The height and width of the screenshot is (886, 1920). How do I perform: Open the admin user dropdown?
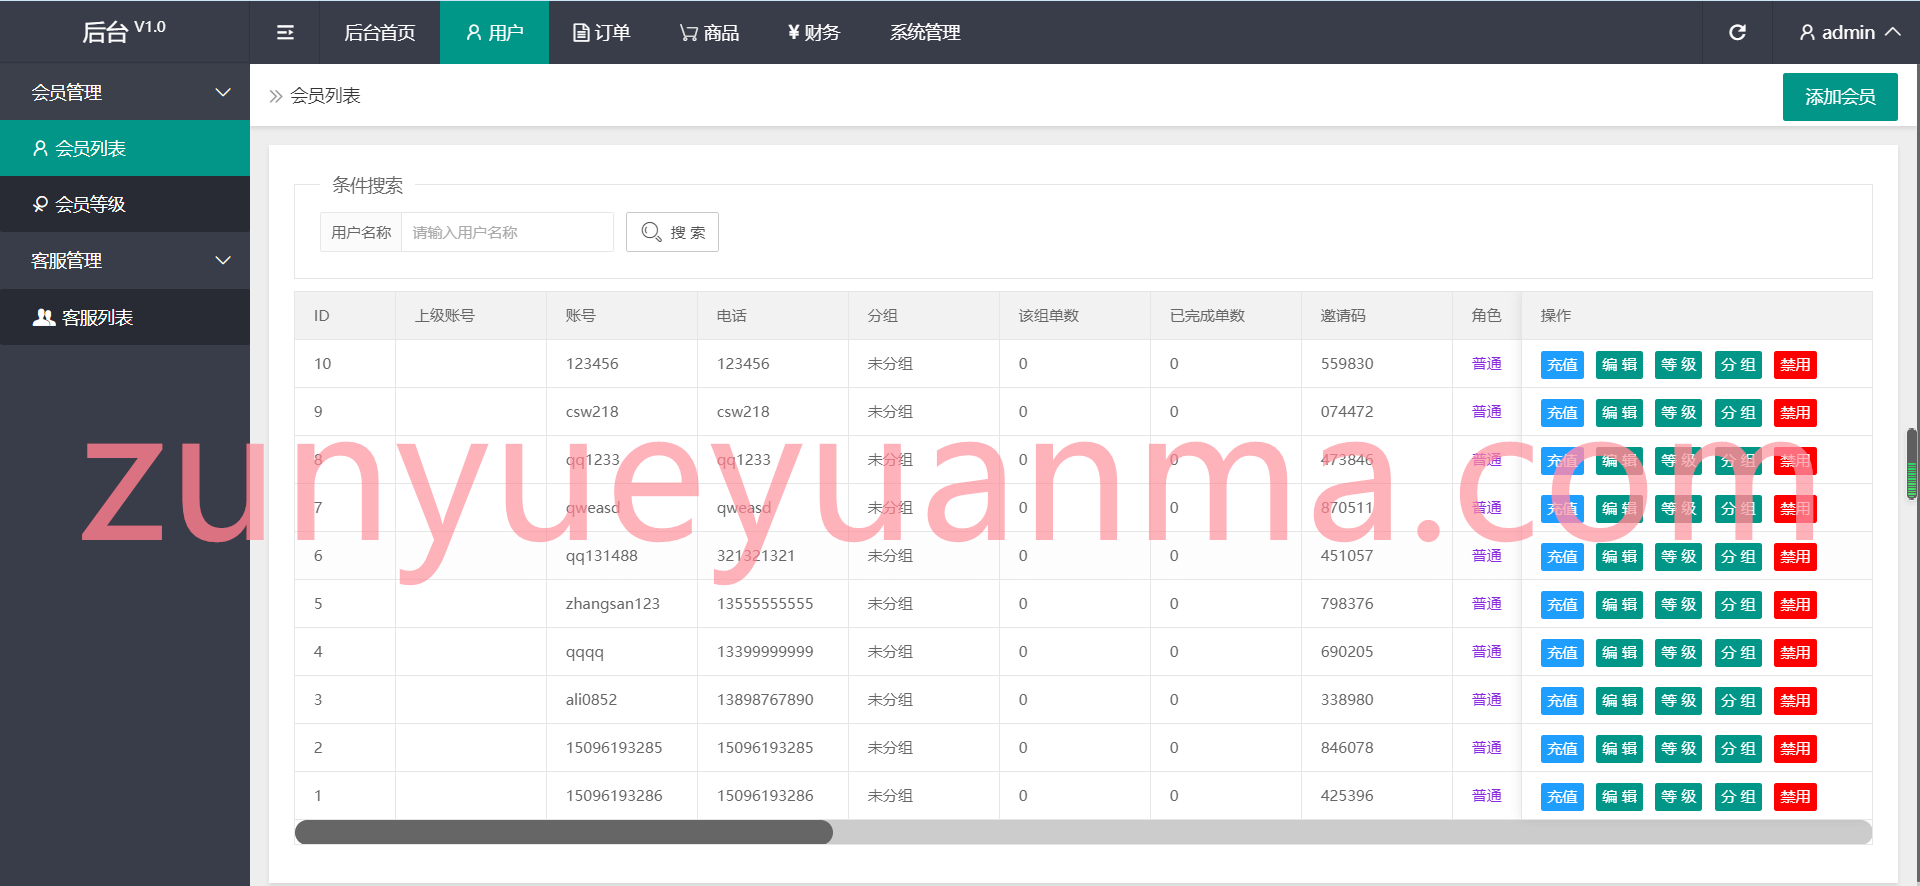coord(1849,32)
